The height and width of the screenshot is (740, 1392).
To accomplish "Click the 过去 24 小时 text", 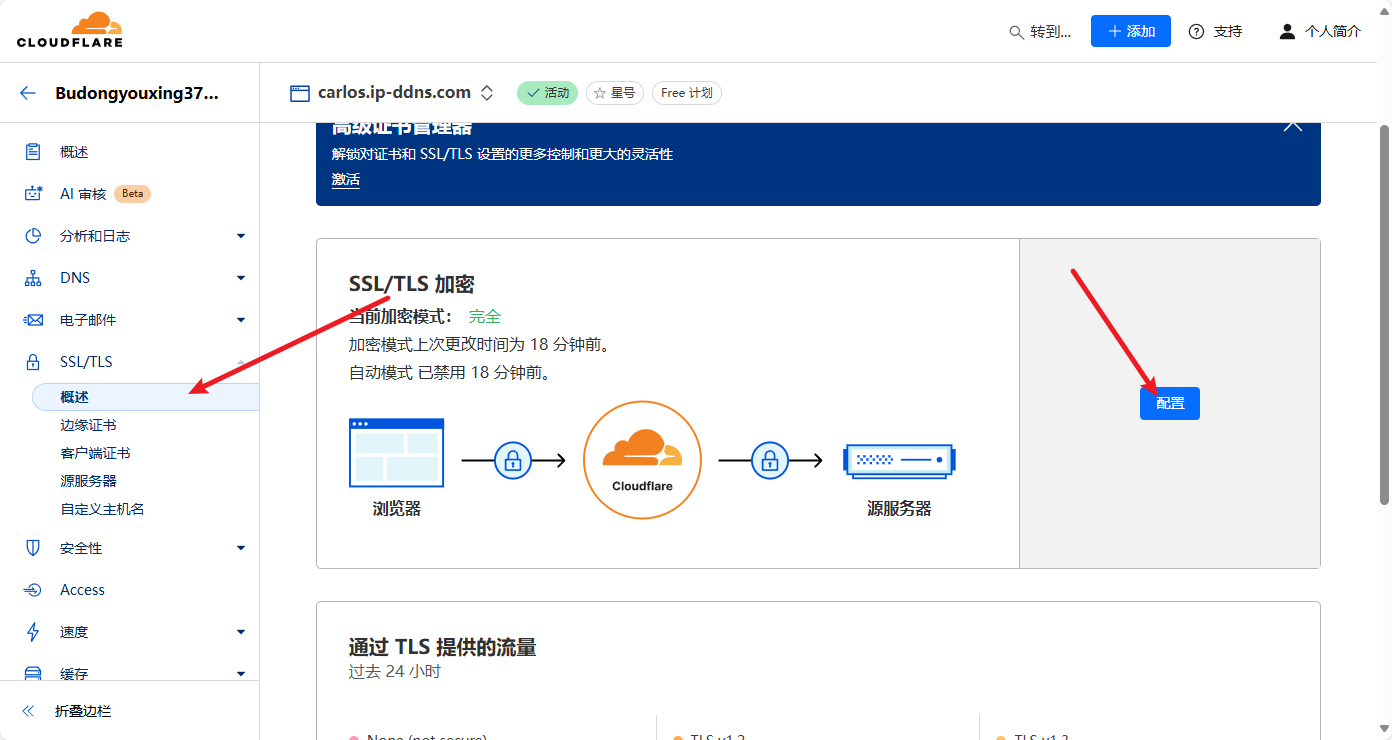I will pos(395,671).
